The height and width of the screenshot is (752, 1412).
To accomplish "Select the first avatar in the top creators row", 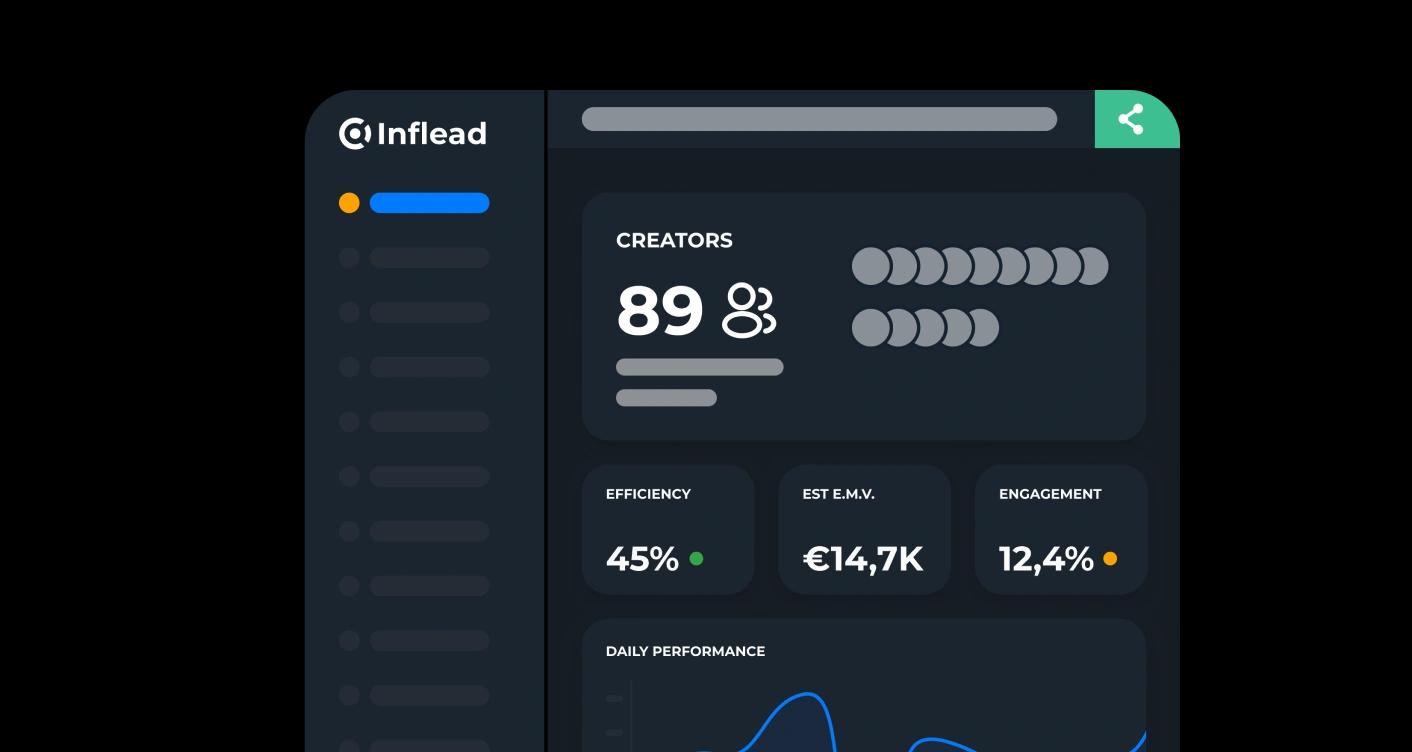I will tap(871, 267).
